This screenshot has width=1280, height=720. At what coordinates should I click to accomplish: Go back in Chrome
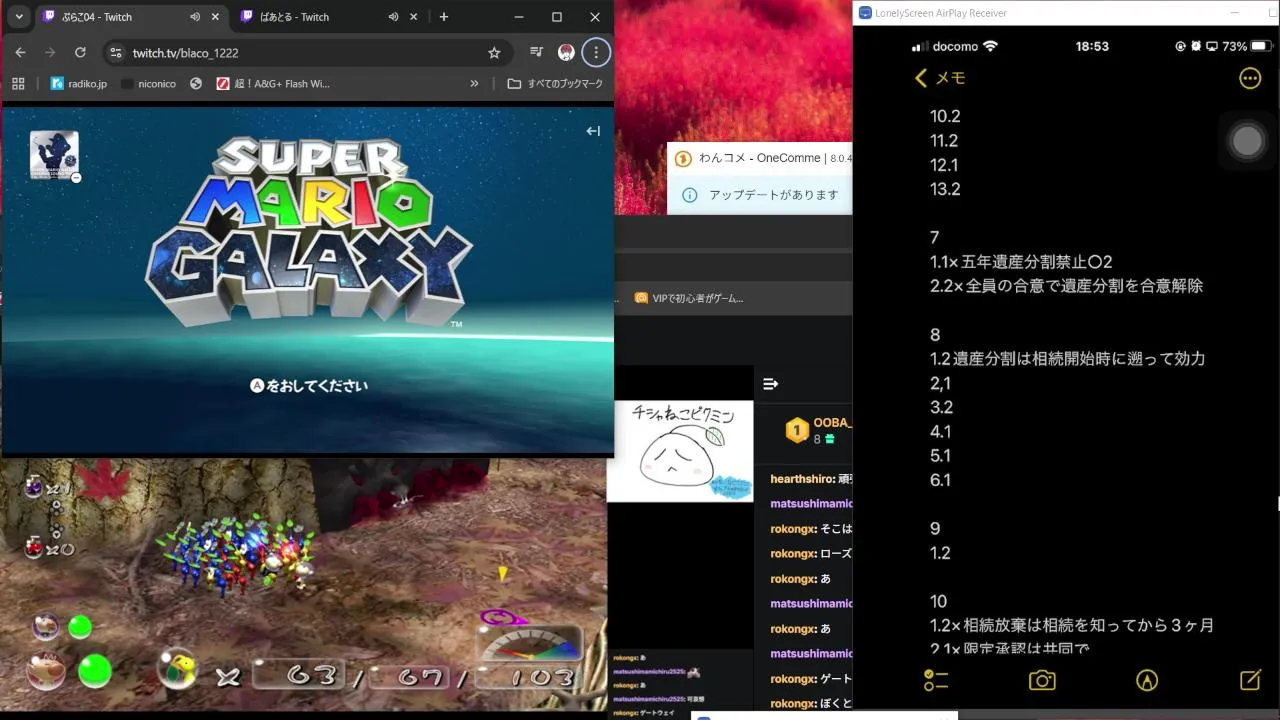tap(21, 52)
